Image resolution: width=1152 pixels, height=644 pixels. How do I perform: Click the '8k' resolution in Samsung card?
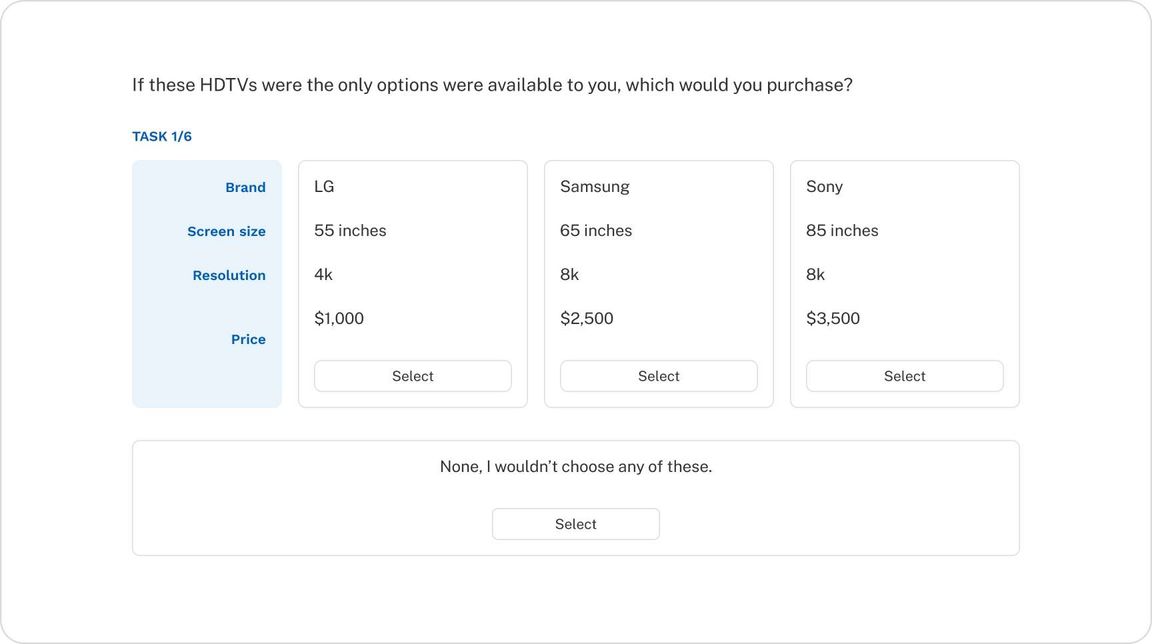tap(569, 275)
